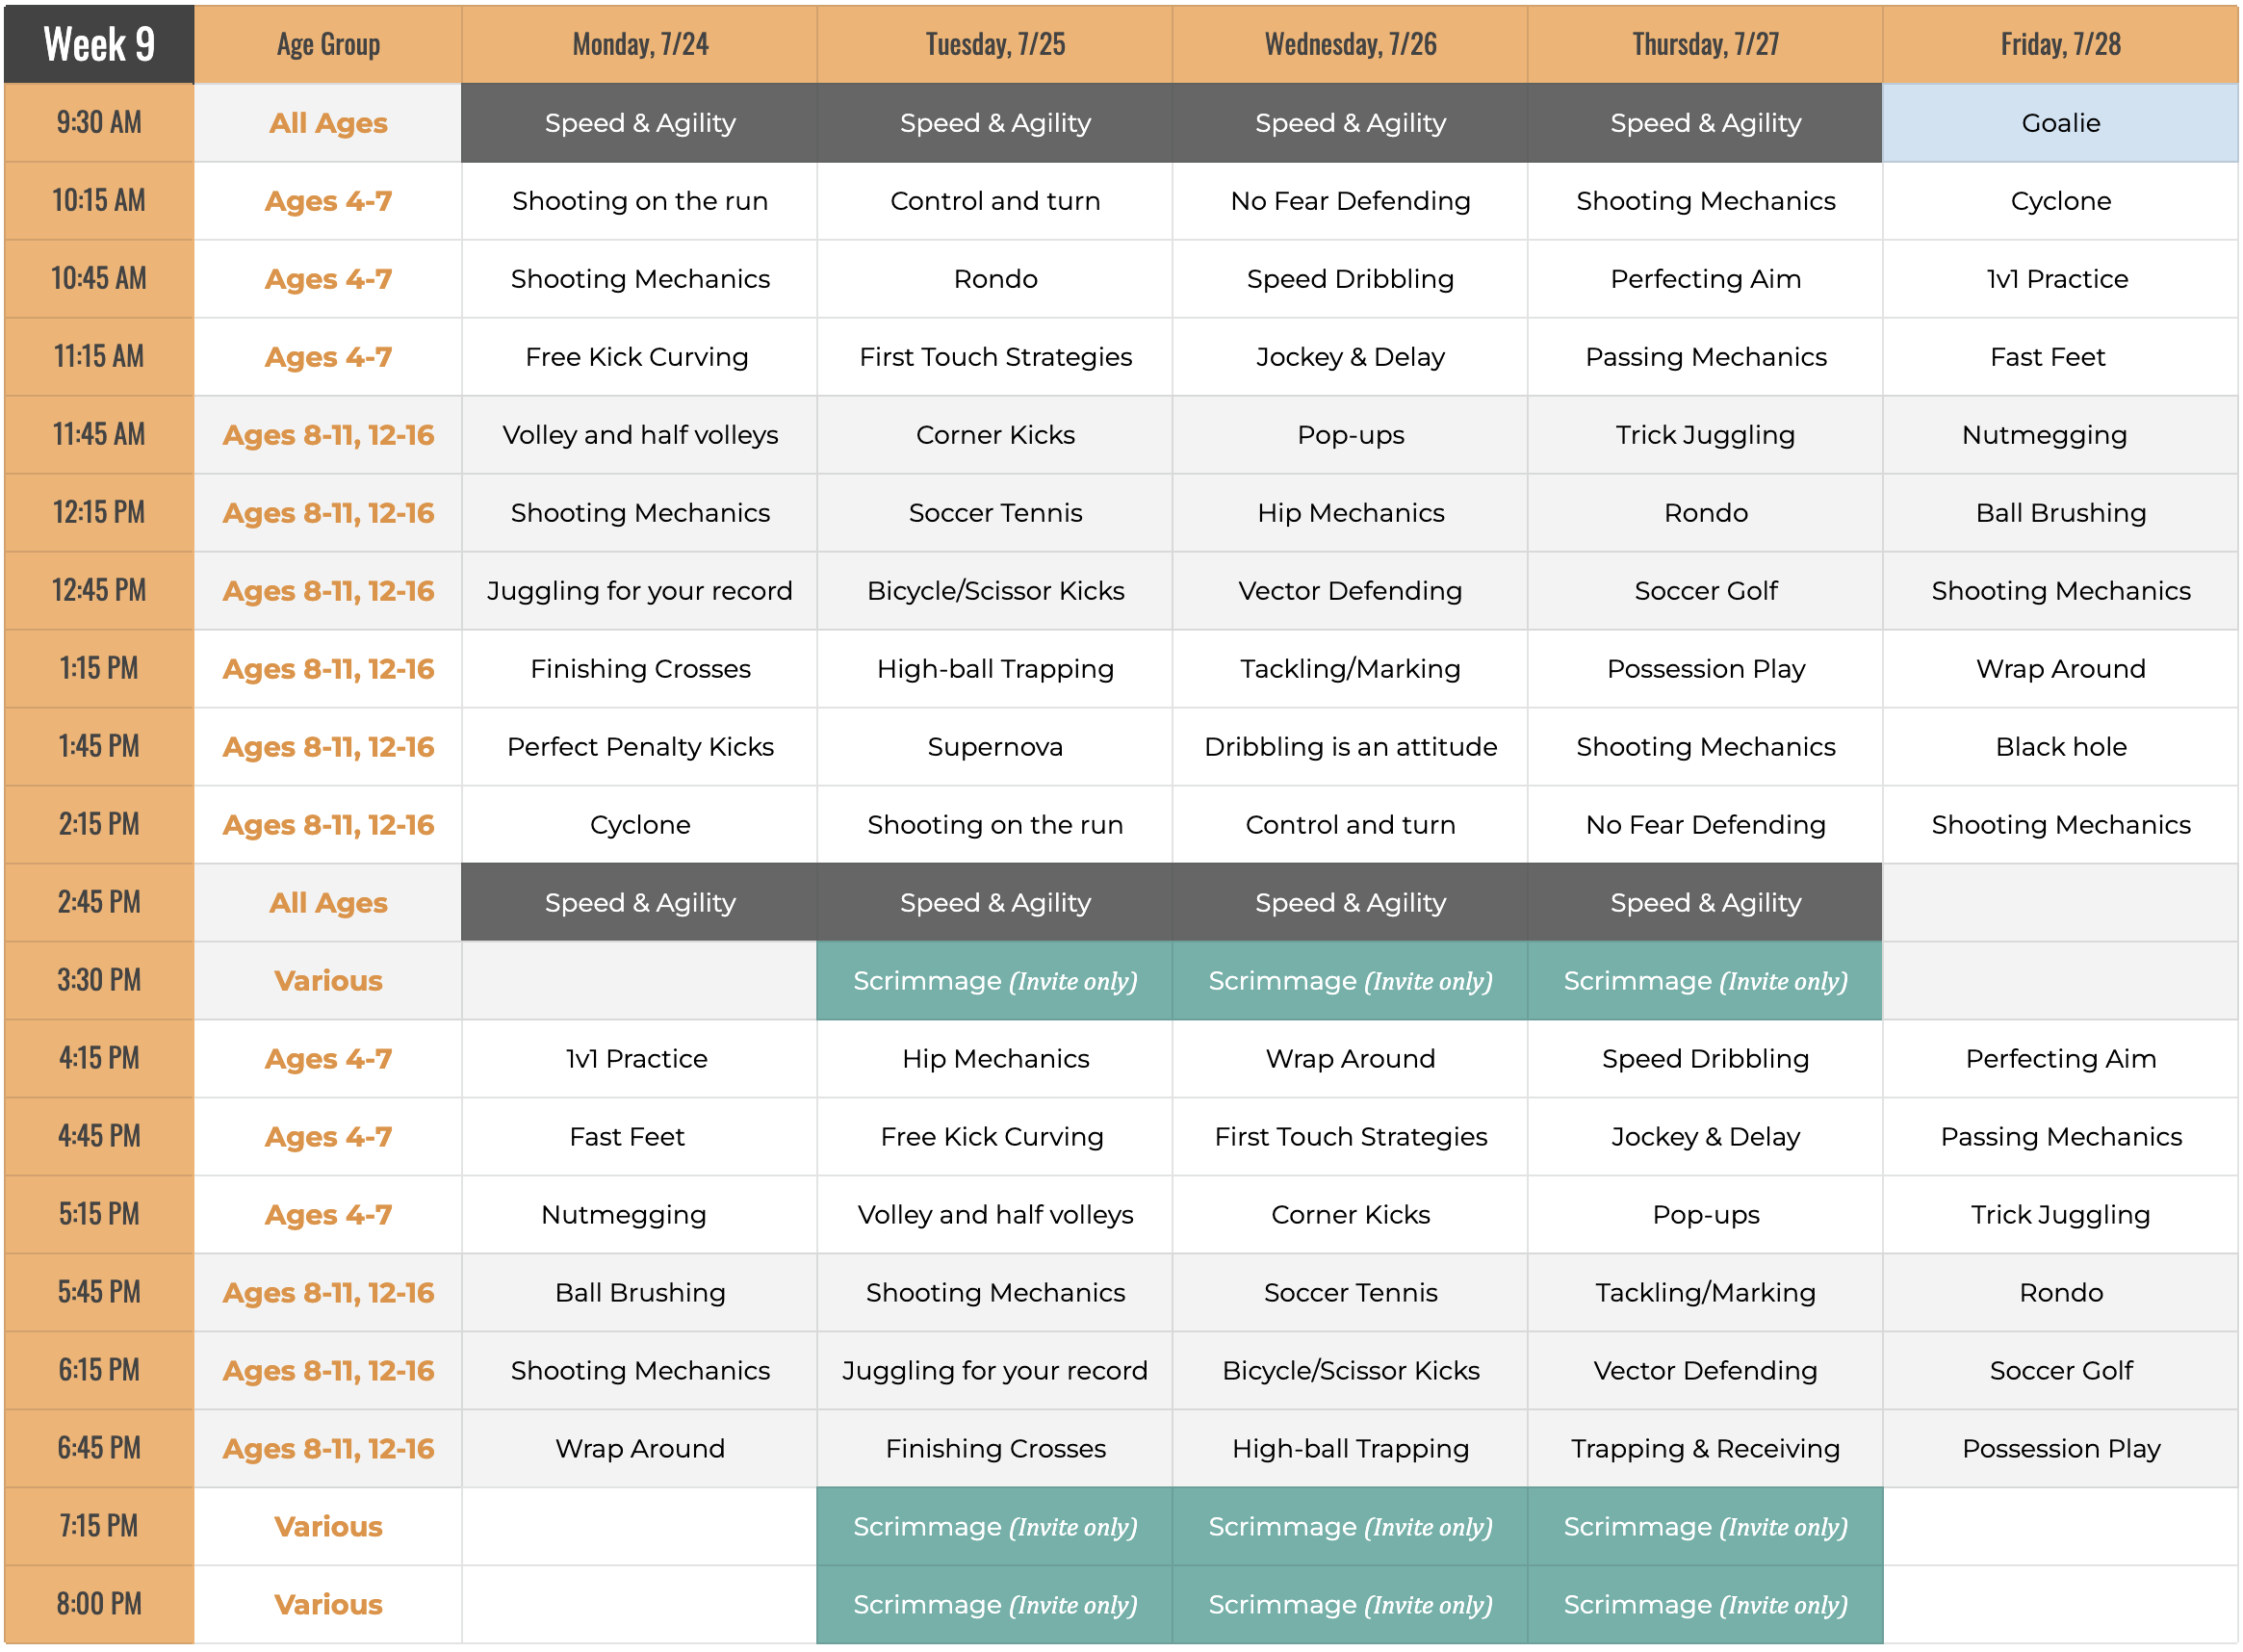
Task: Click Shooting on the run at 10:15 AM Monday
Action: (x=640, y=201)
